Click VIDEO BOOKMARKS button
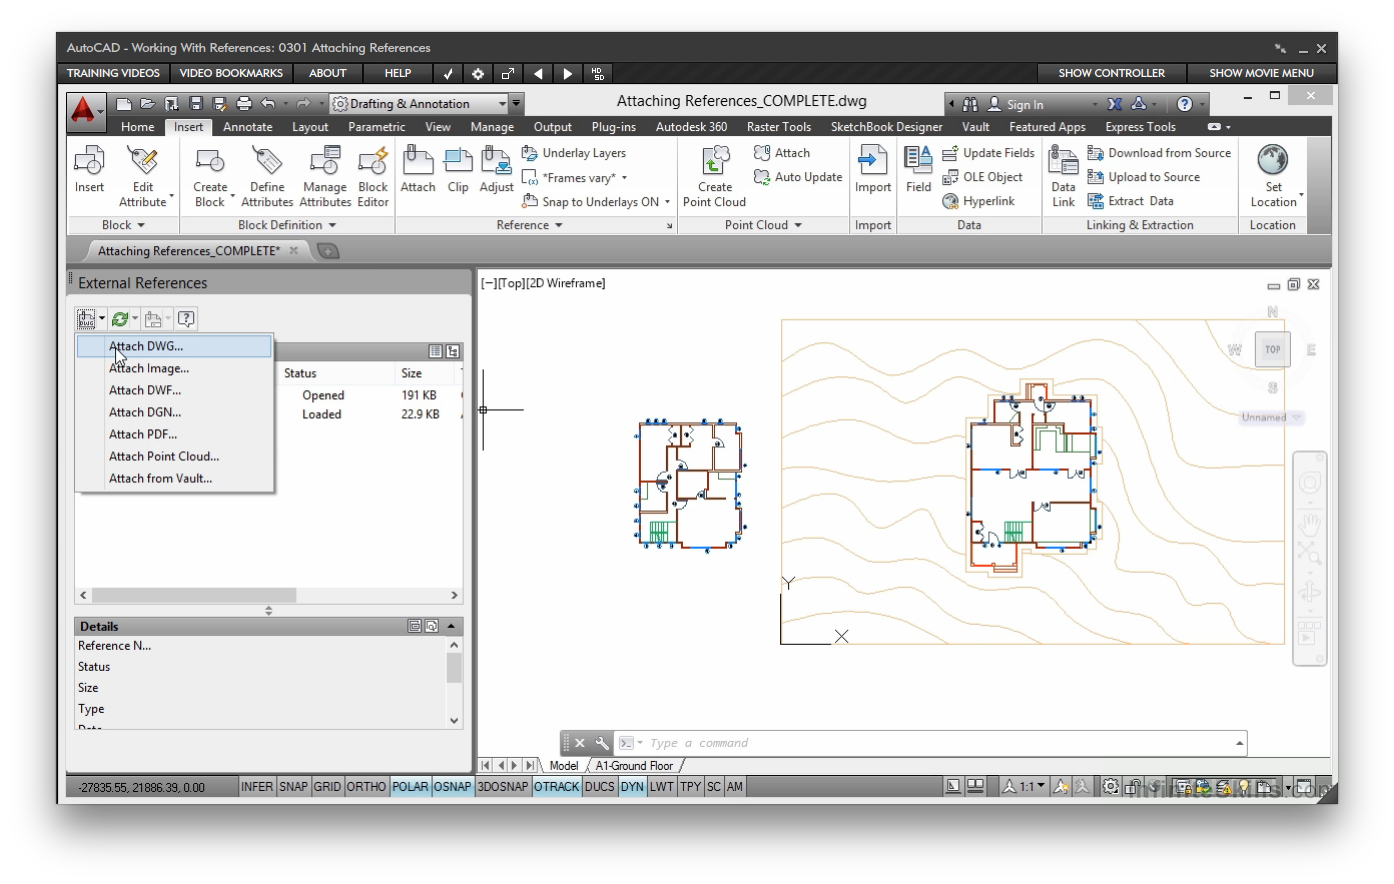This screenshot has width=1394, height=884. pos(231,73)
